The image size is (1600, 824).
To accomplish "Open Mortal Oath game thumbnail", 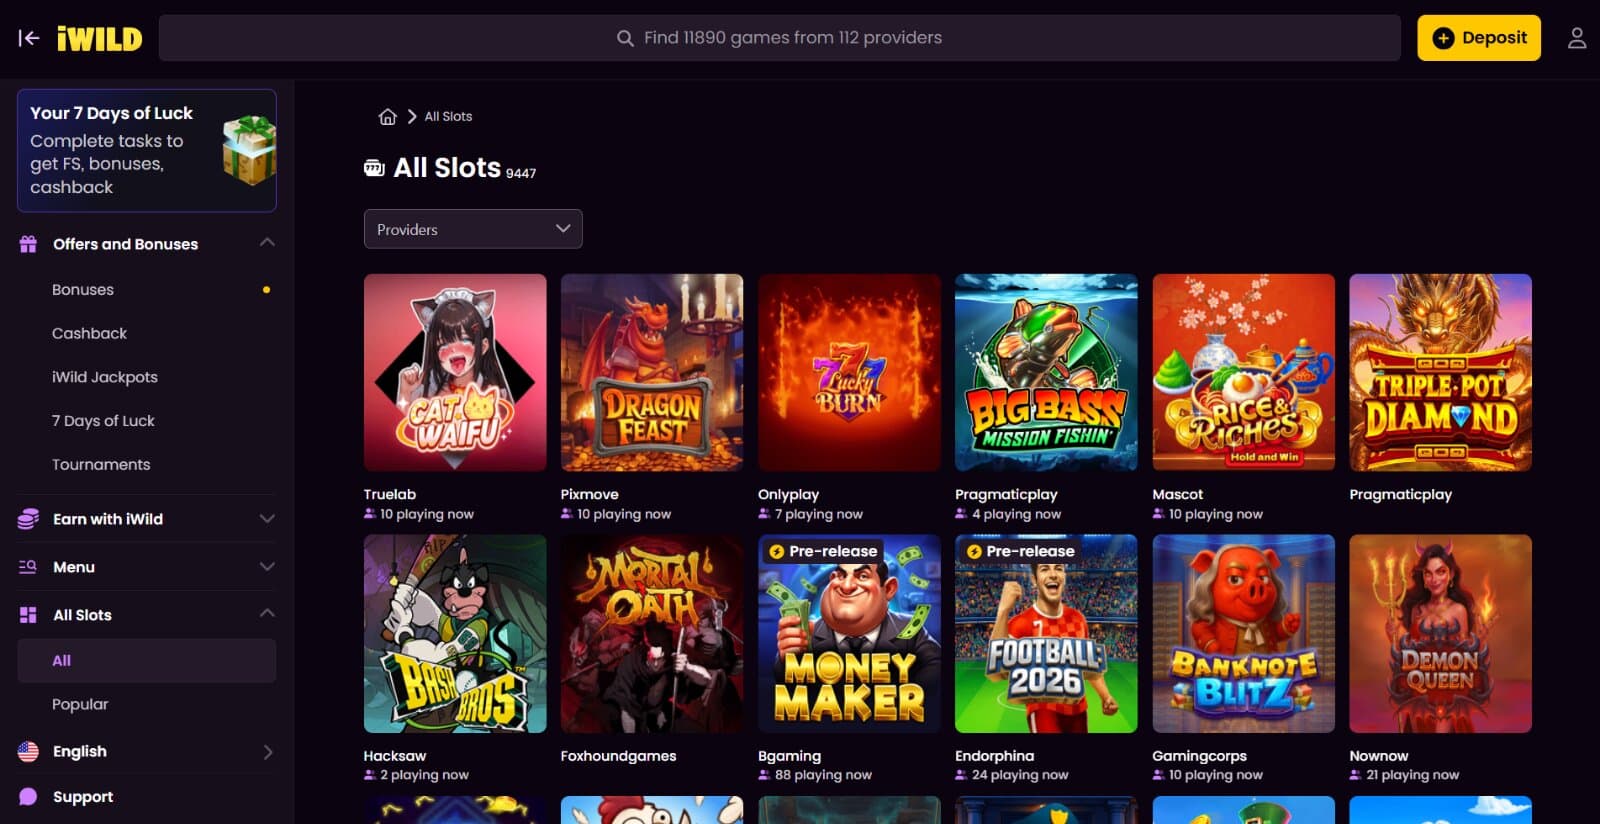I will 652,633.
